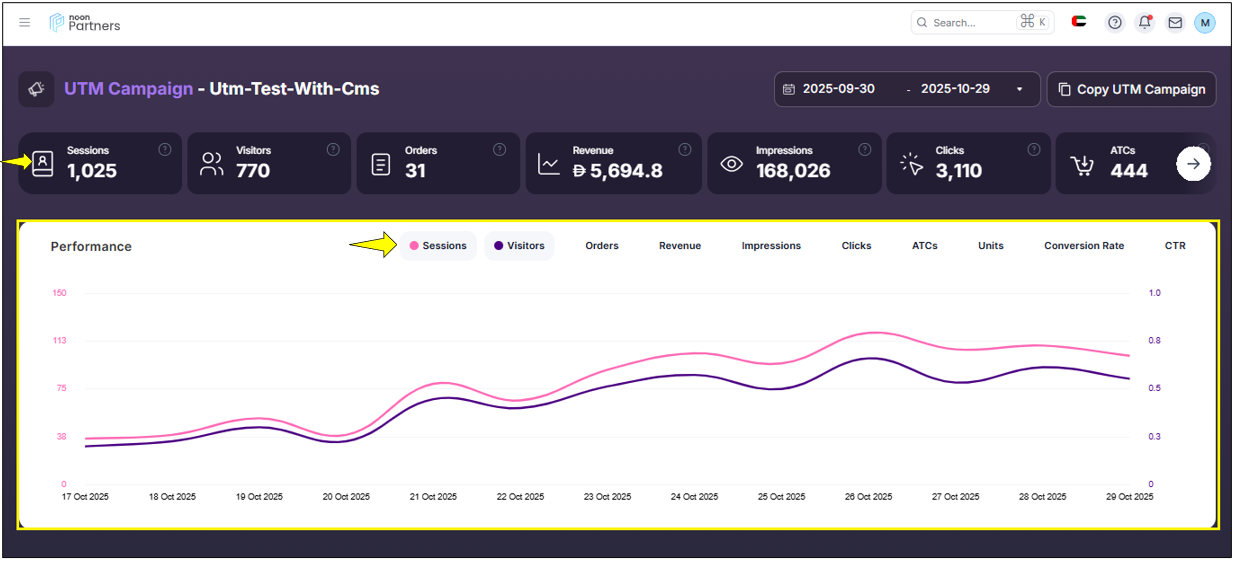Select the Impressions metric tab
This screenshot has height=561, width=1234.
[771, 246]
